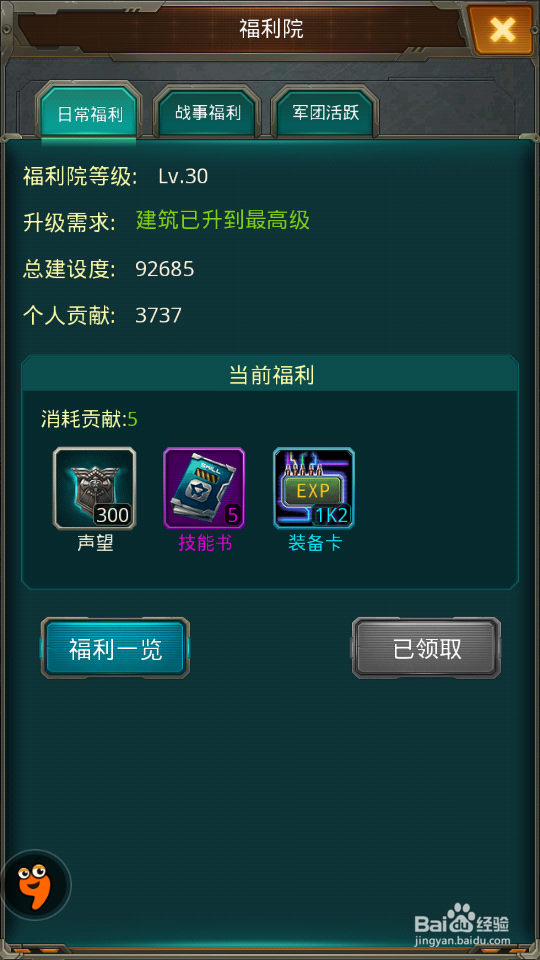Select the 军团活跃 tab
The image size is (540, 960).
point(326,113)
